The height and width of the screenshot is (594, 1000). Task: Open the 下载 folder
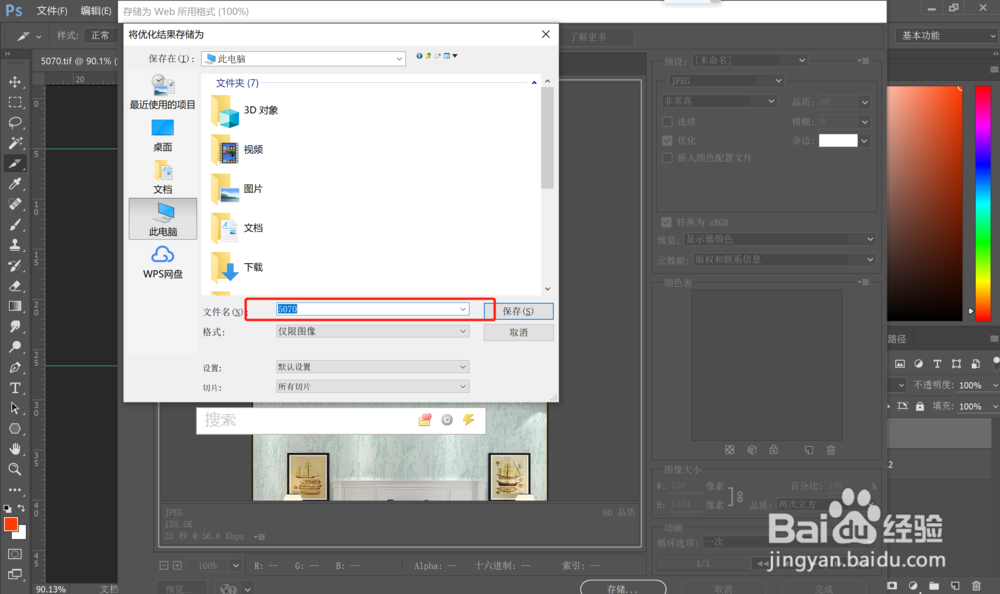(x=237, y=267)
